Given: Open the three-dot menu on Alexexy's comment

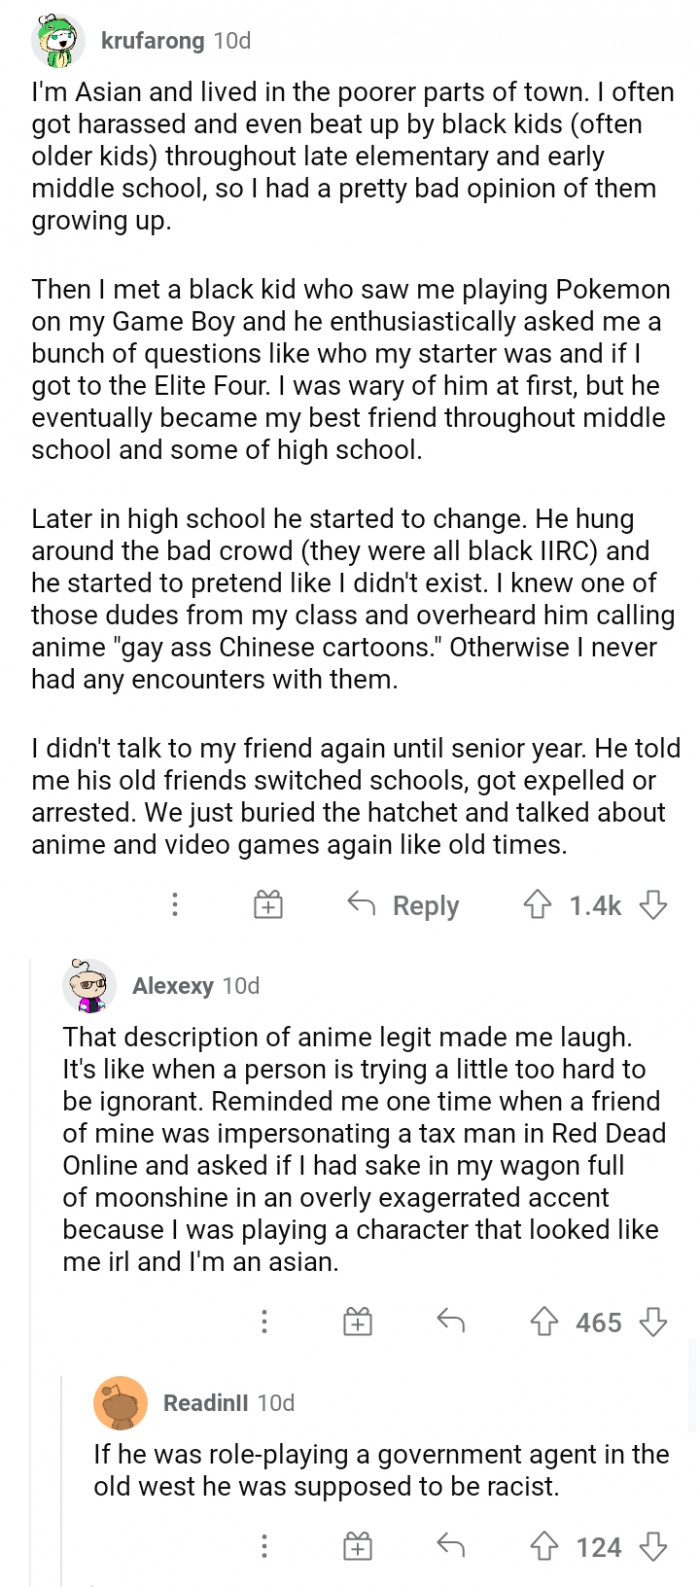Looking at the screenshot, I should (264, 1322).
